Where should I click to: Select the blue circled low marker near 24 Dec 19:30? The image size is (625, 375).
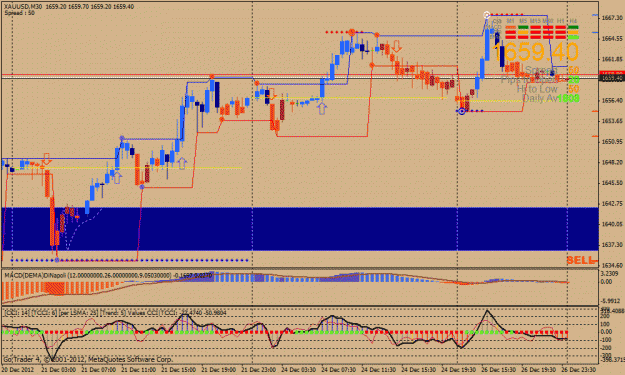(462, 112)
